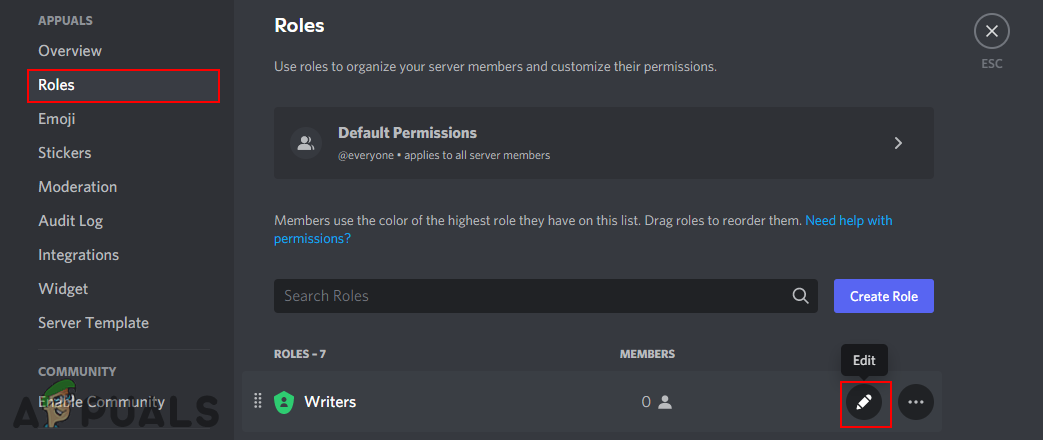Click the members icon in Default Permissions
This screenshot has width=1043, height=440.
click(306, 143)
